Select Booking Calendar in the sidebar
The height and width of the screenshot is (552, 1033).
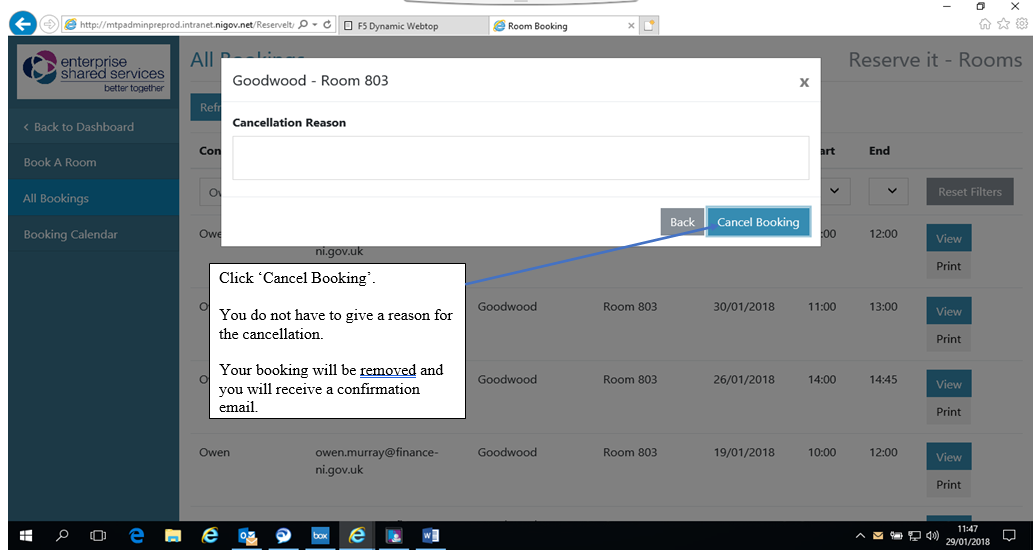[70, 234]
